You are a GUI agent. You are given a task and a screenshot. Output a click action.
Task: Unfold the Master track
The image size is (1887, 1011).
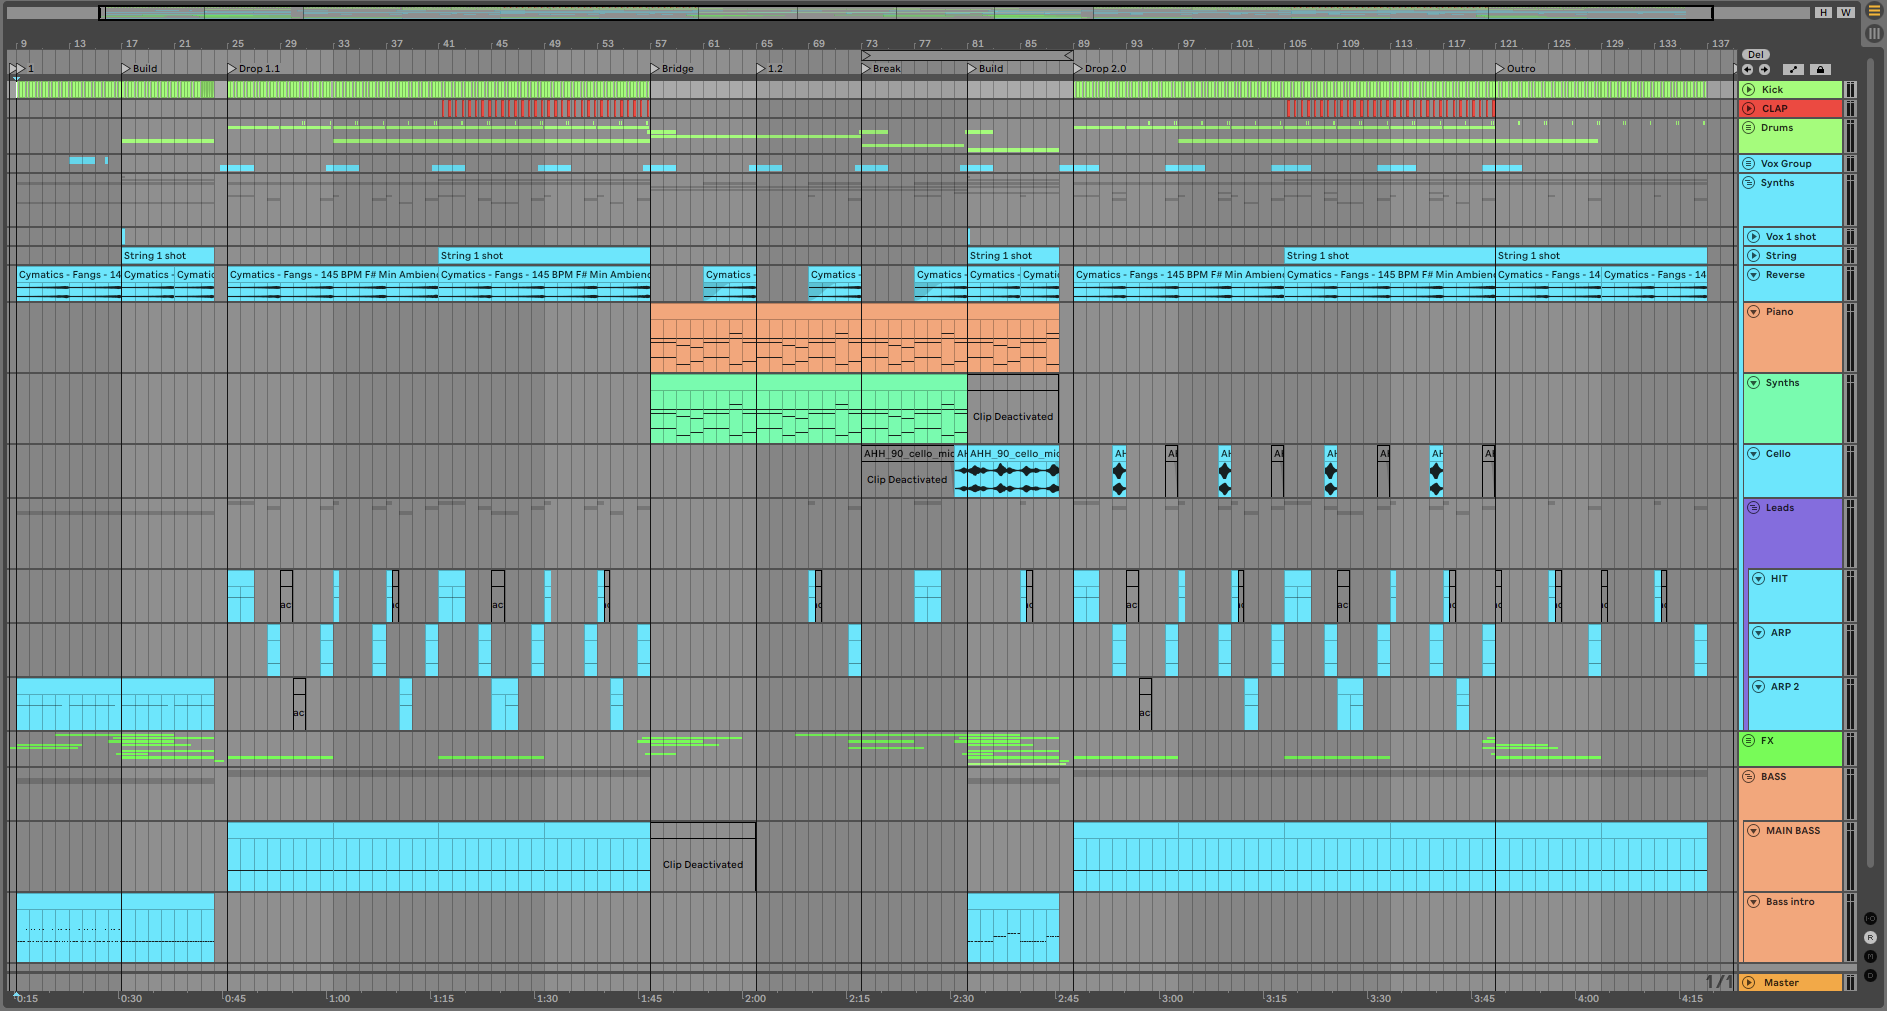tap(1749, 983)
